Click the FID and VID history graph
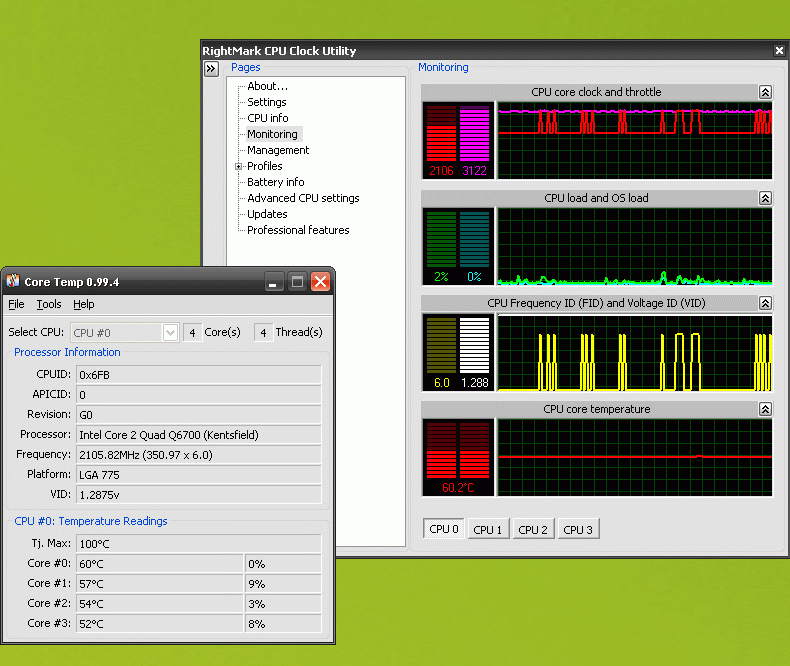This screenshot has width=790, height=666. click(x=635, y=352)
